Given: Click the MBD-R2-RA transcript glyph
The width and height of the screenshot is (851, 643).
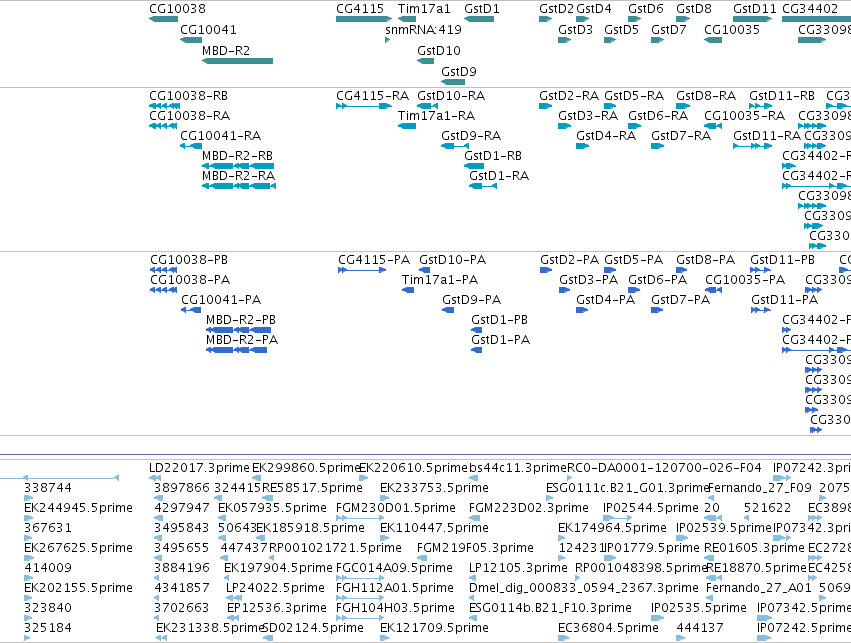Looking at the screenshot, I should 239,186.
